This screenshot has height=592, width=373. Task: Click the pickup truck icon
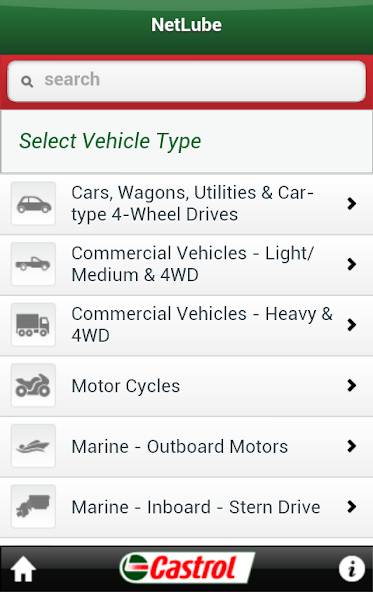(x=34, y=264)
